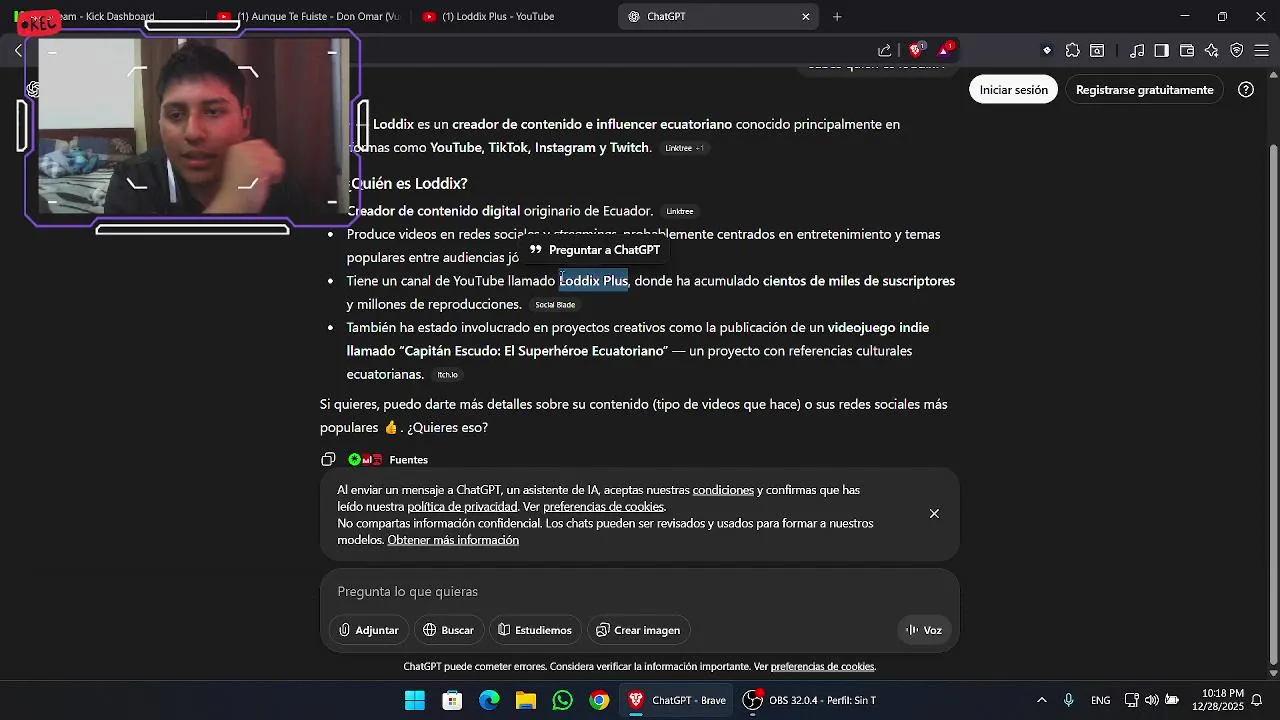Click footer preferencias de cookies link
The image size is (1280, 720).
pyautogui.click(x=822, y=667)
